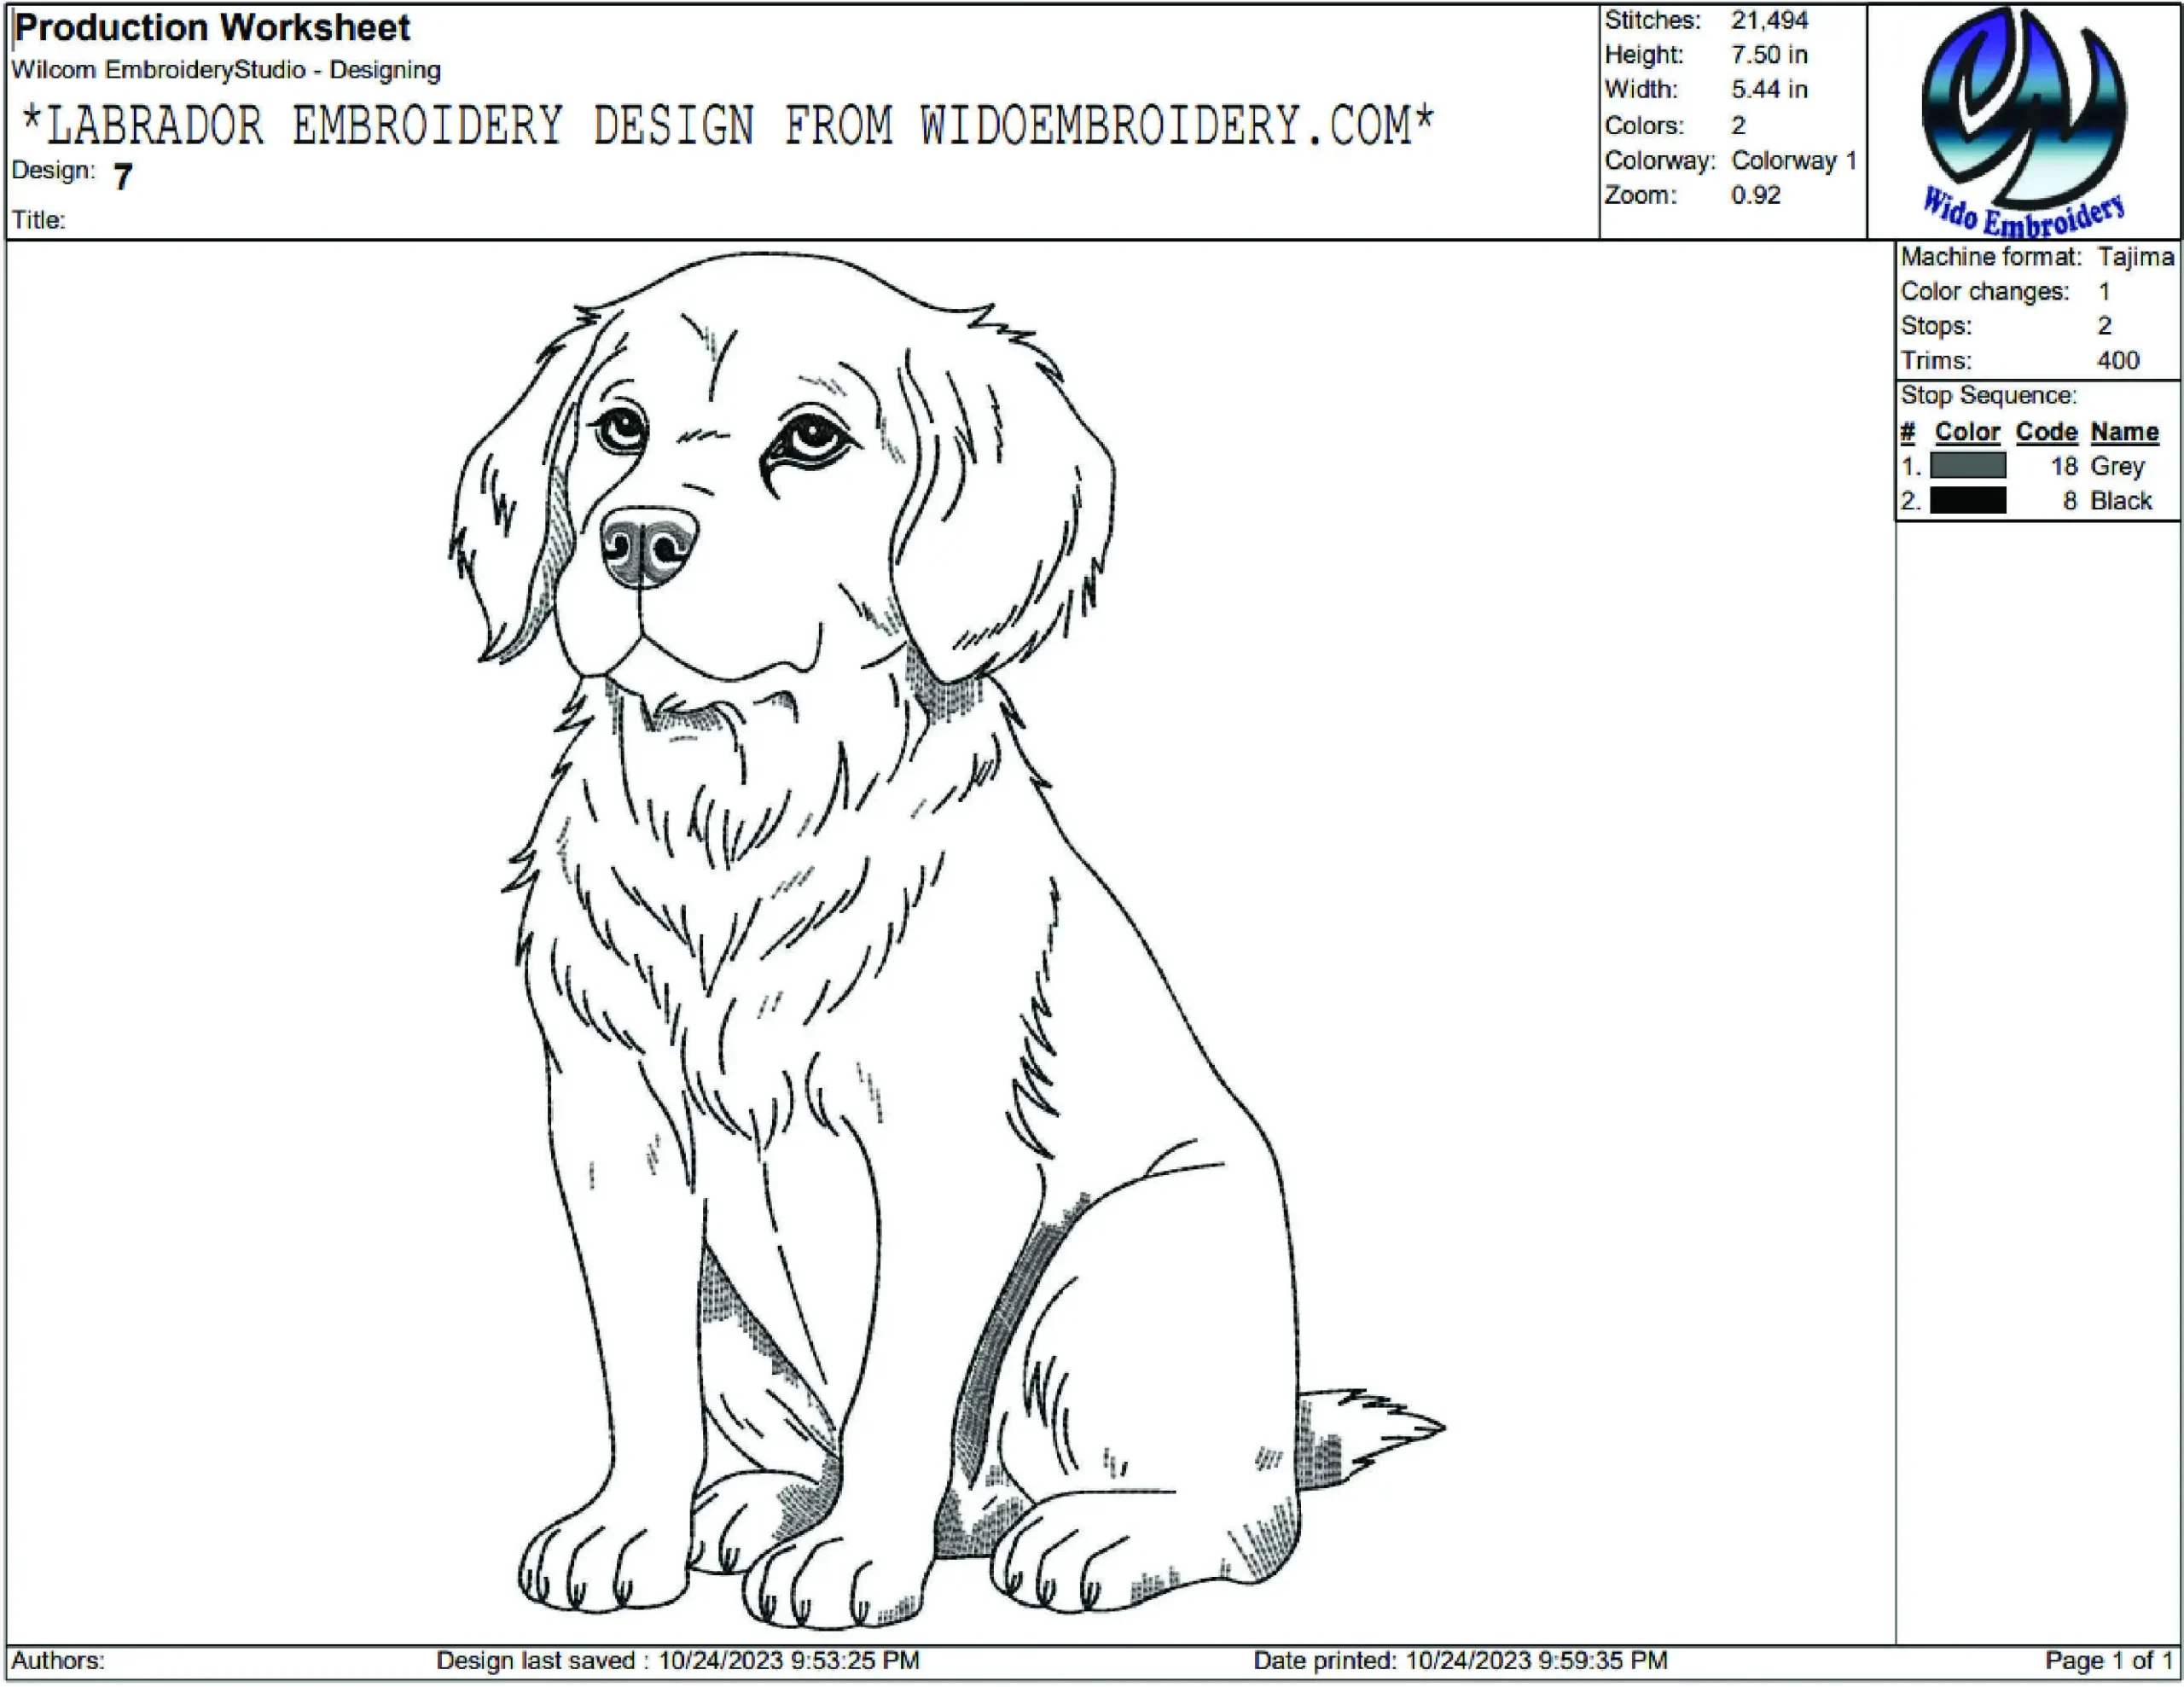Image resolution: width=2184 pixels, height=1687 pixels.
Task: Click the 'Black' color name
Action: click(2121, 501)
